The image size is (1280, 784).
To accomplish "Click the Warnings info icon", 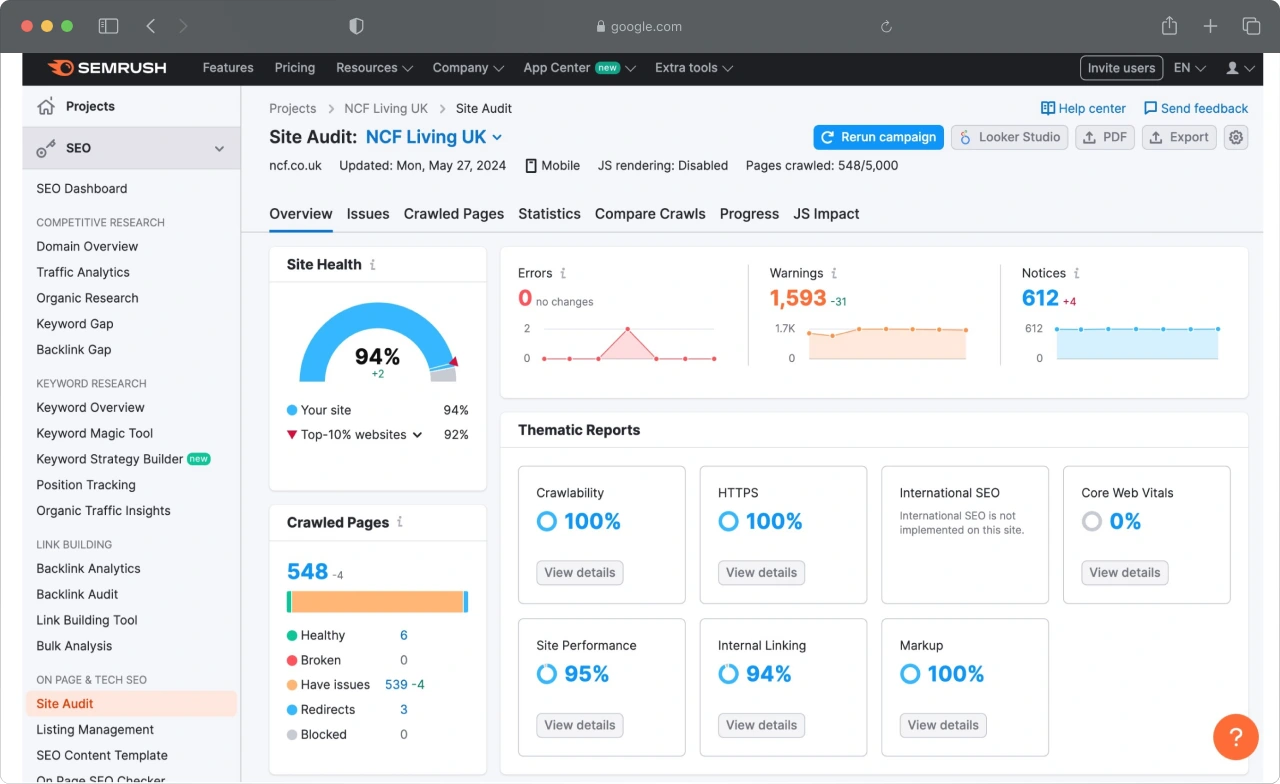I will (x=834, y=273).
